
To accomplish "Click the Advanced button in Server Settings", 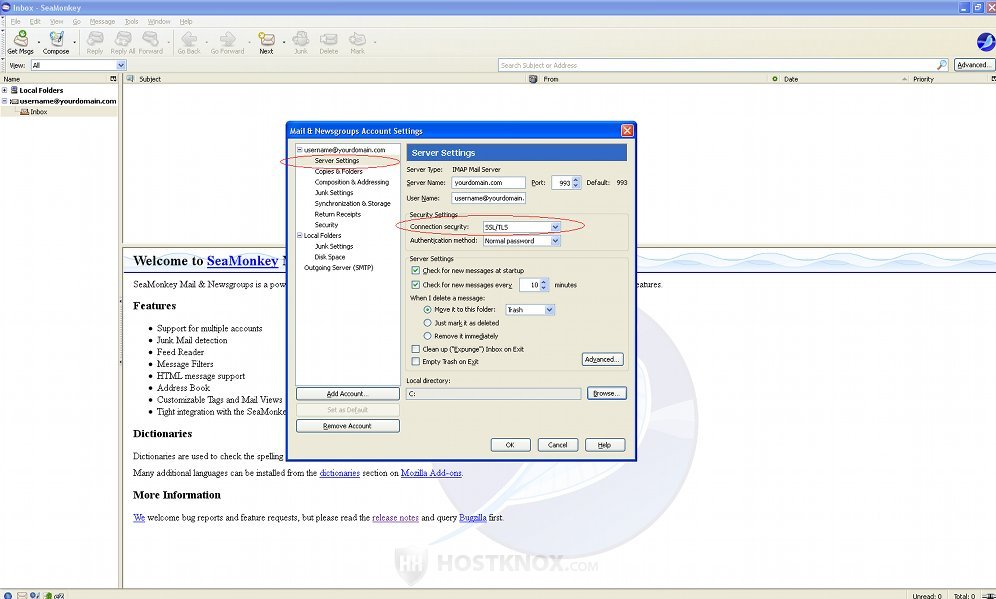I will (602, 360).
